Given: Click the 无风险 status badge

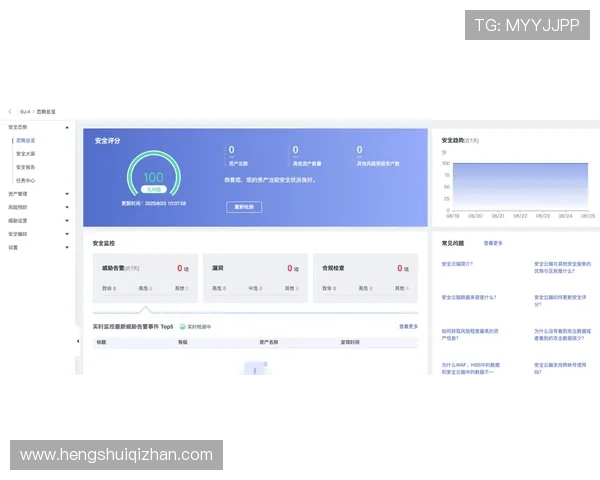Looking at the screenshot, I should 154,189.
